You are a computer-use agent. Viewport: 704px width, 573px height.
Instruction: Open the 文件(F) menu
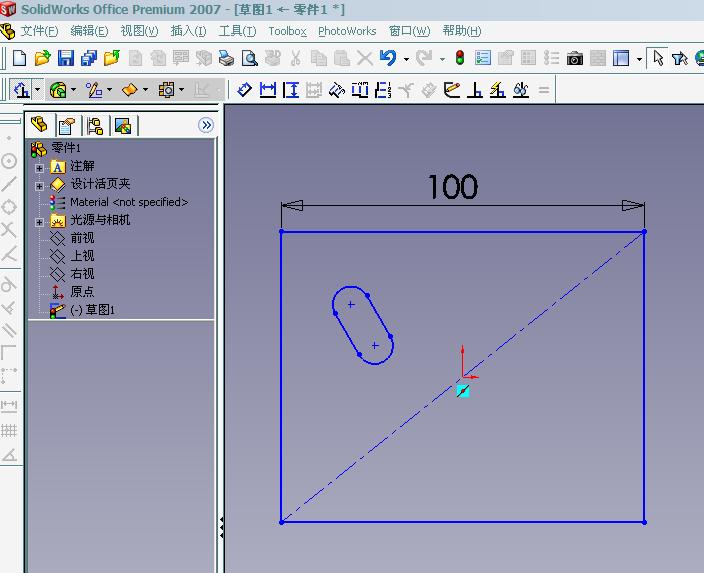click(x=39, y=31)
